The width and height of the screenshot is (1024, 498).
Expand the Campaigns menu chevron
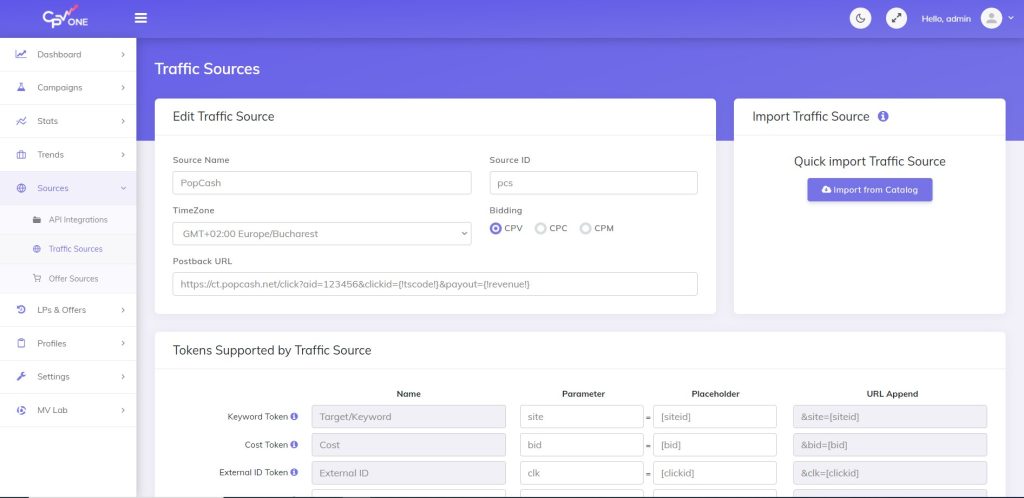[123, 87]
